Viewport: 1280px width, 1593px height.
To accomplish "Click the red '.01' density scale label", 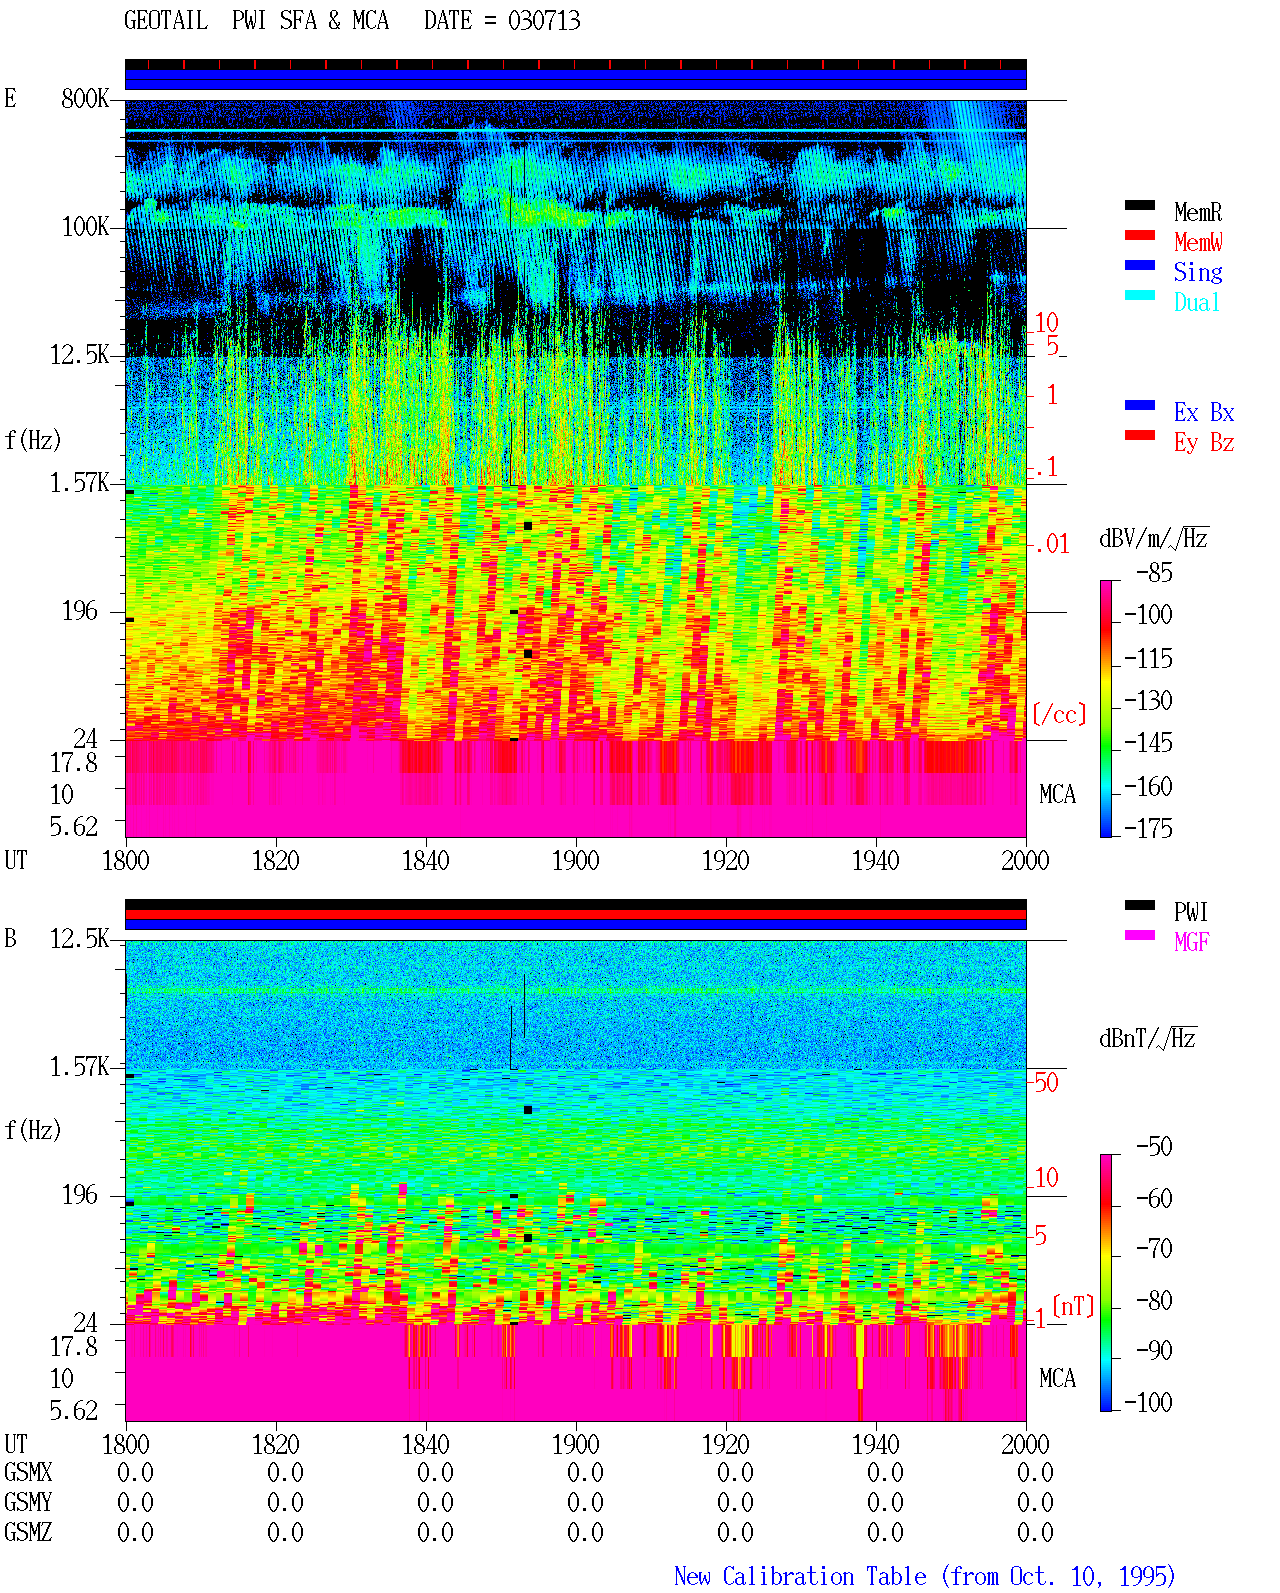I will (x=1051, y=544).
